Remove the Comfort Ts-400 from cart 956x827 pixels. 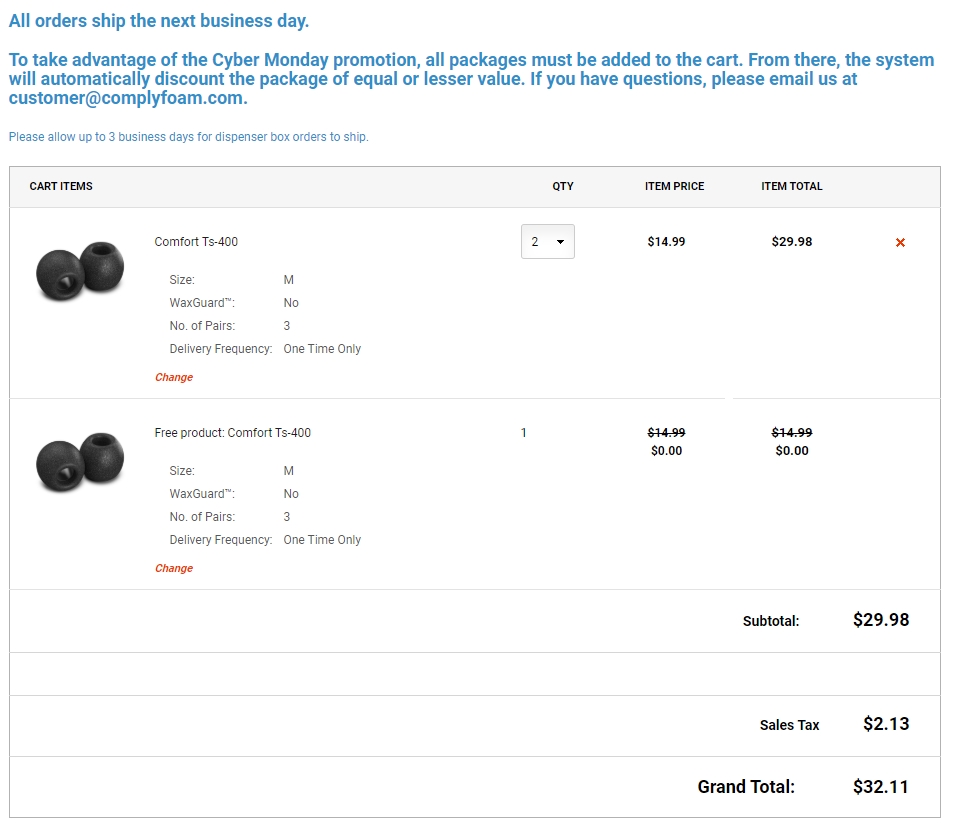pyautogui.click(x=899, y=242)
